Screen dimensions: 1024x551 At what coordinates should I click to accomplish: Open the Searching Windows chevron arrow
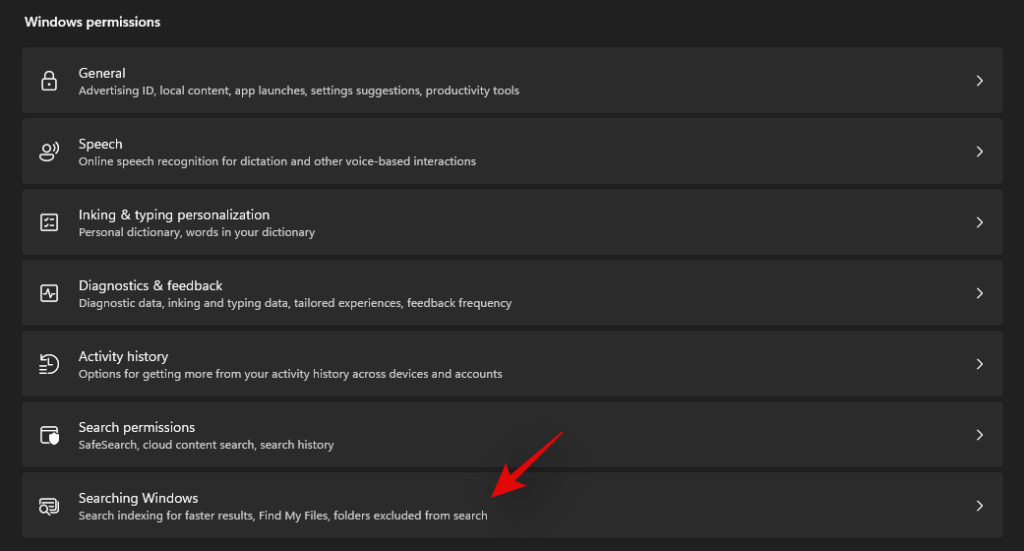(980, 506)
